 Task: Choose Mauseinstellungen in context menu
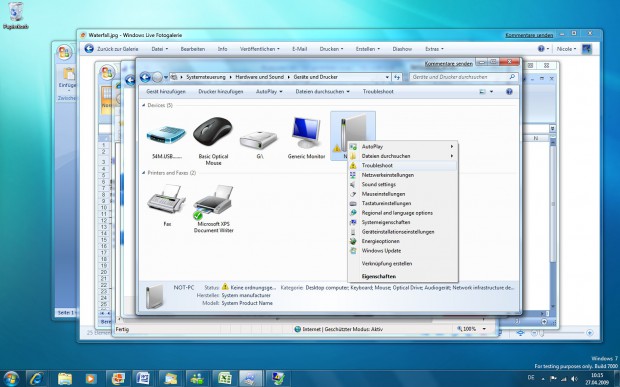point(403,194)
